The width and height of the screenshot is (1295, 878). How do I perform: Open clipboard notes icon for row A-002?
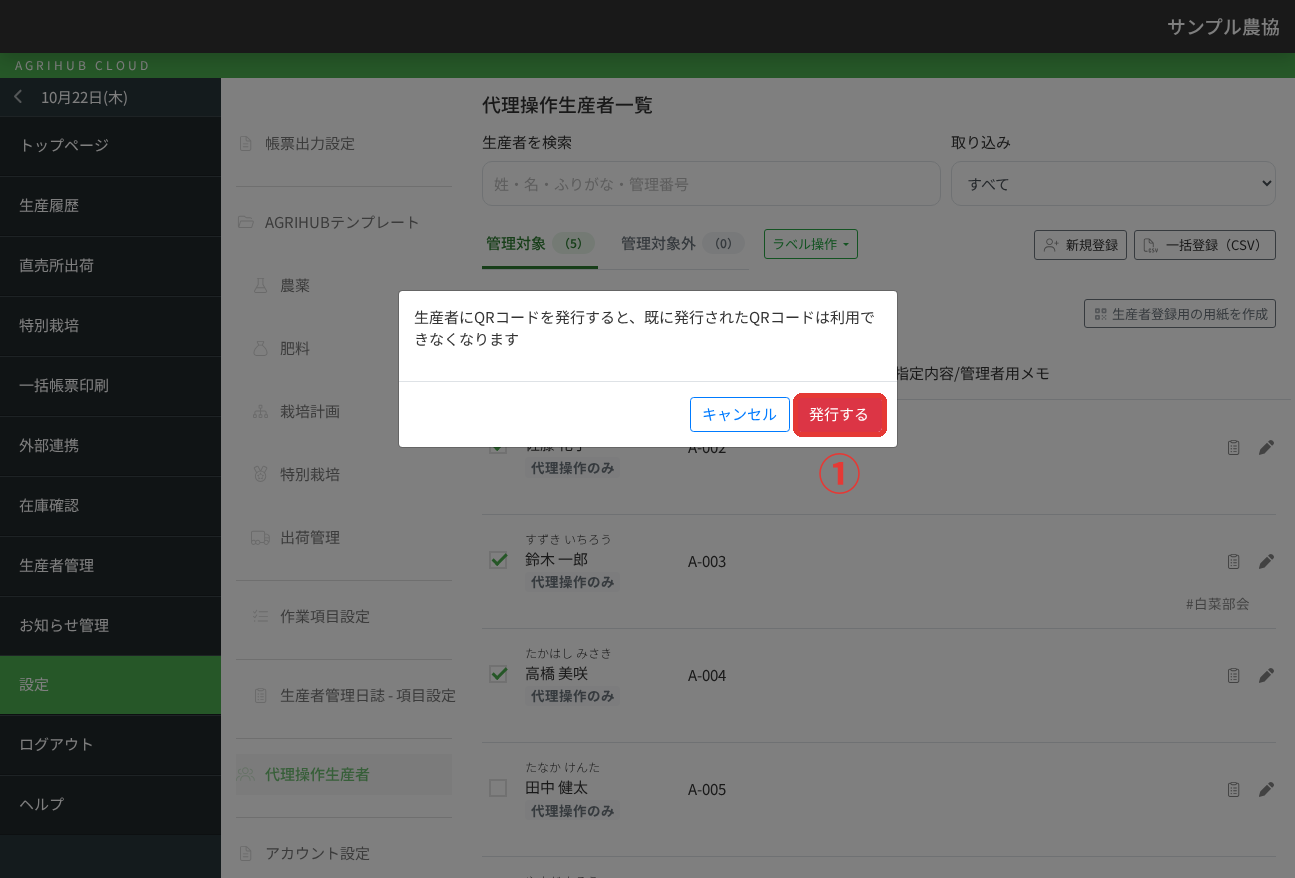point(1233,448)
